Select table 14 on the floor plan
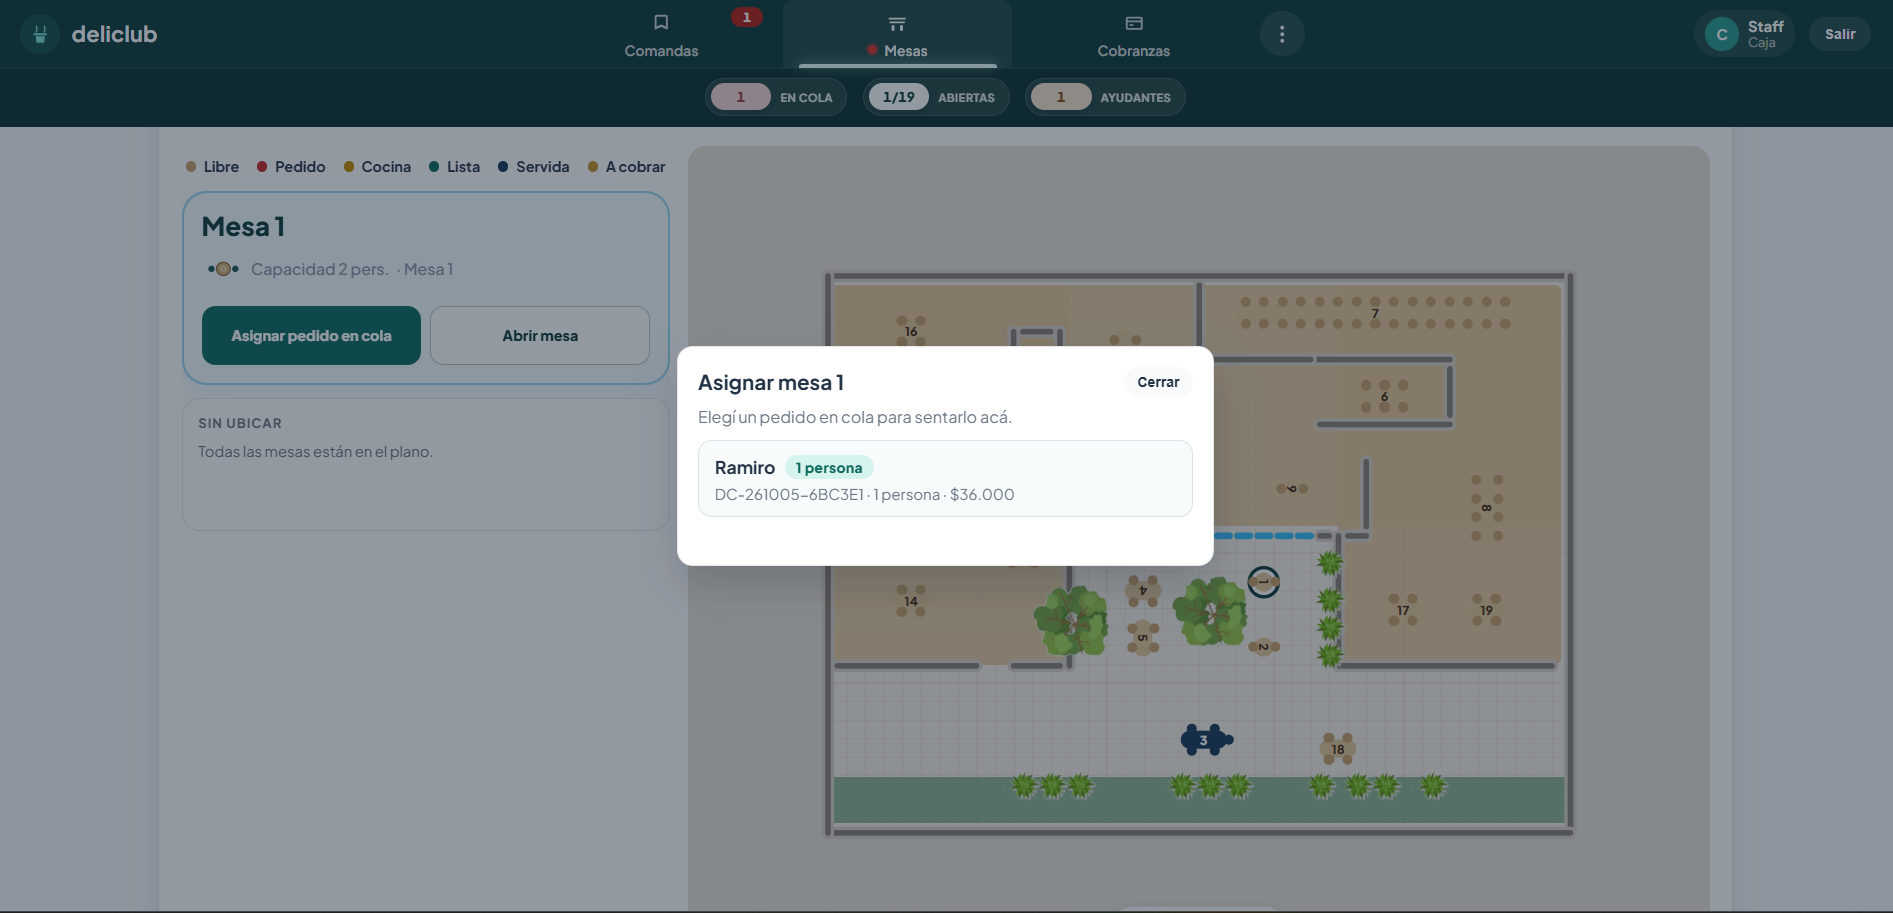The image size is (1893, 913). [x=911, y=601]
